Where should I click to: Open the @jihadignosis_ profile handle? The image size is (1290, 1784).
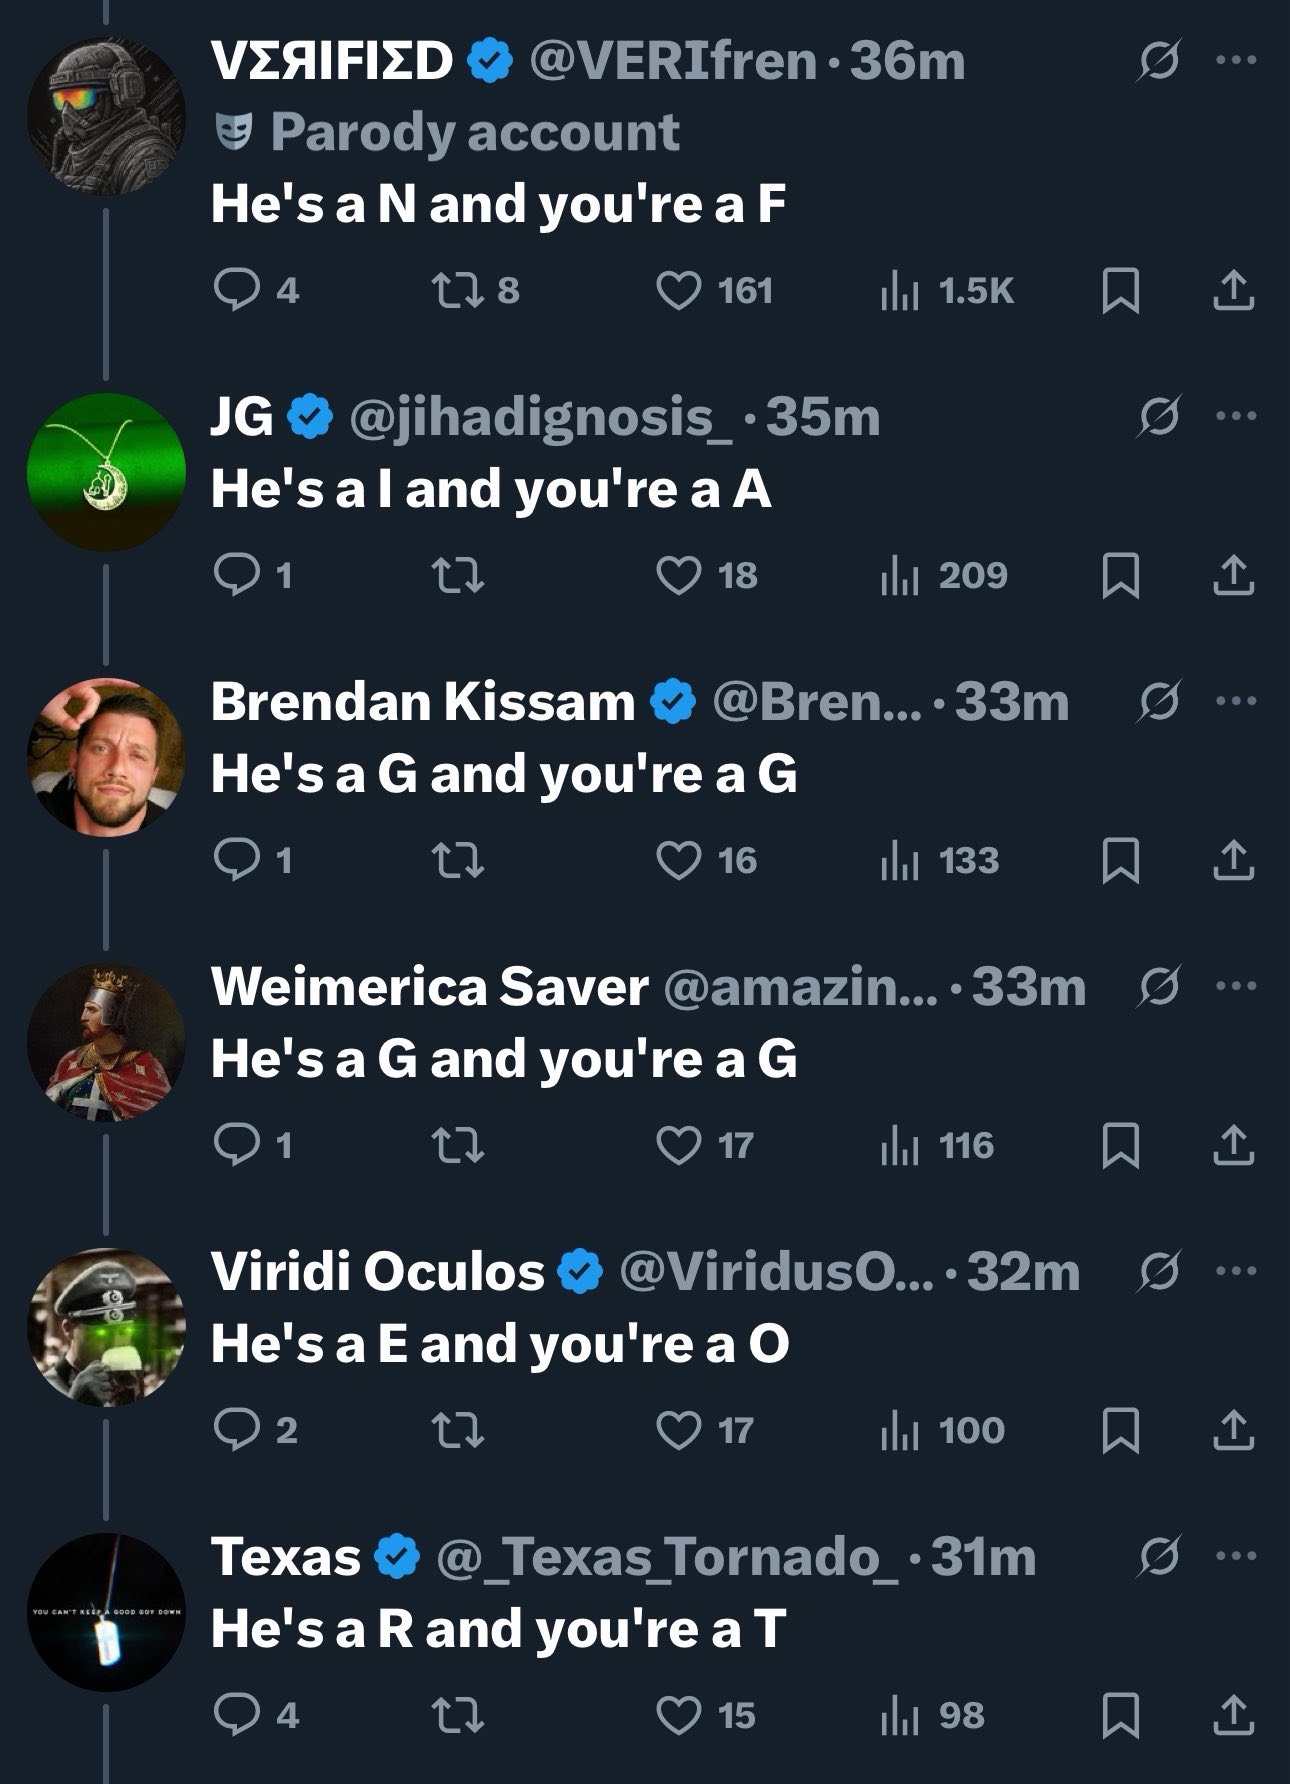540,417
